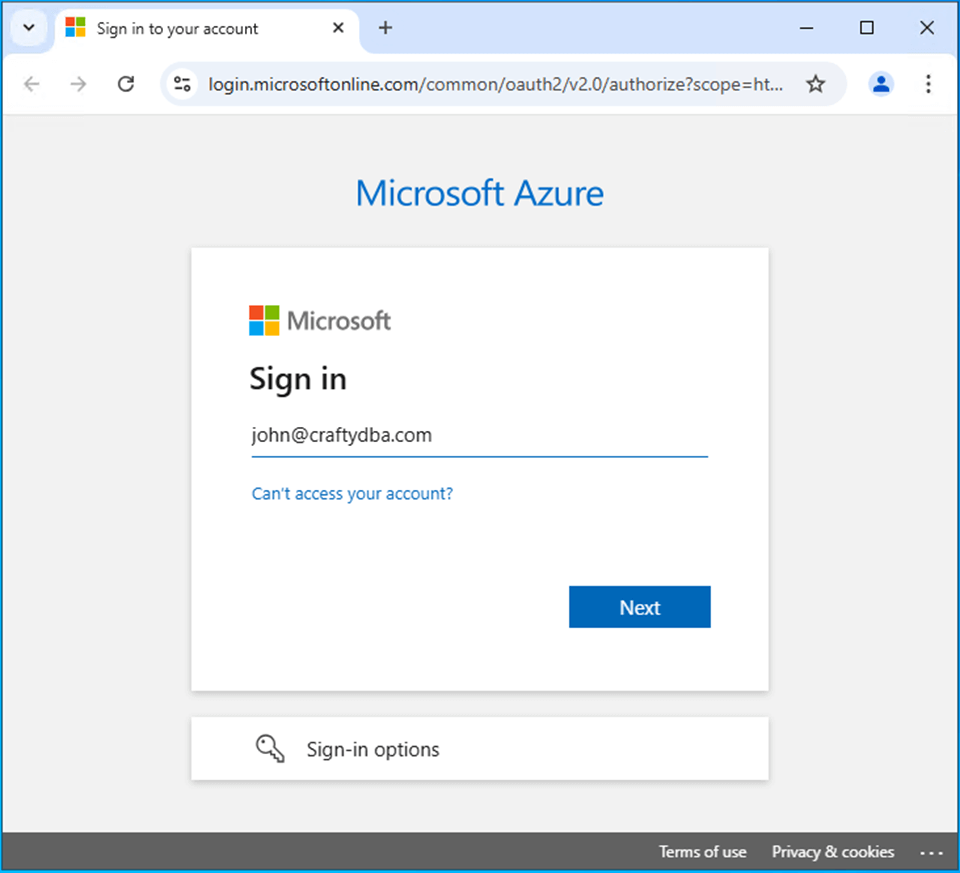Maximize the browser window
This screenshot has width=960, height=873.
(866, 28)
